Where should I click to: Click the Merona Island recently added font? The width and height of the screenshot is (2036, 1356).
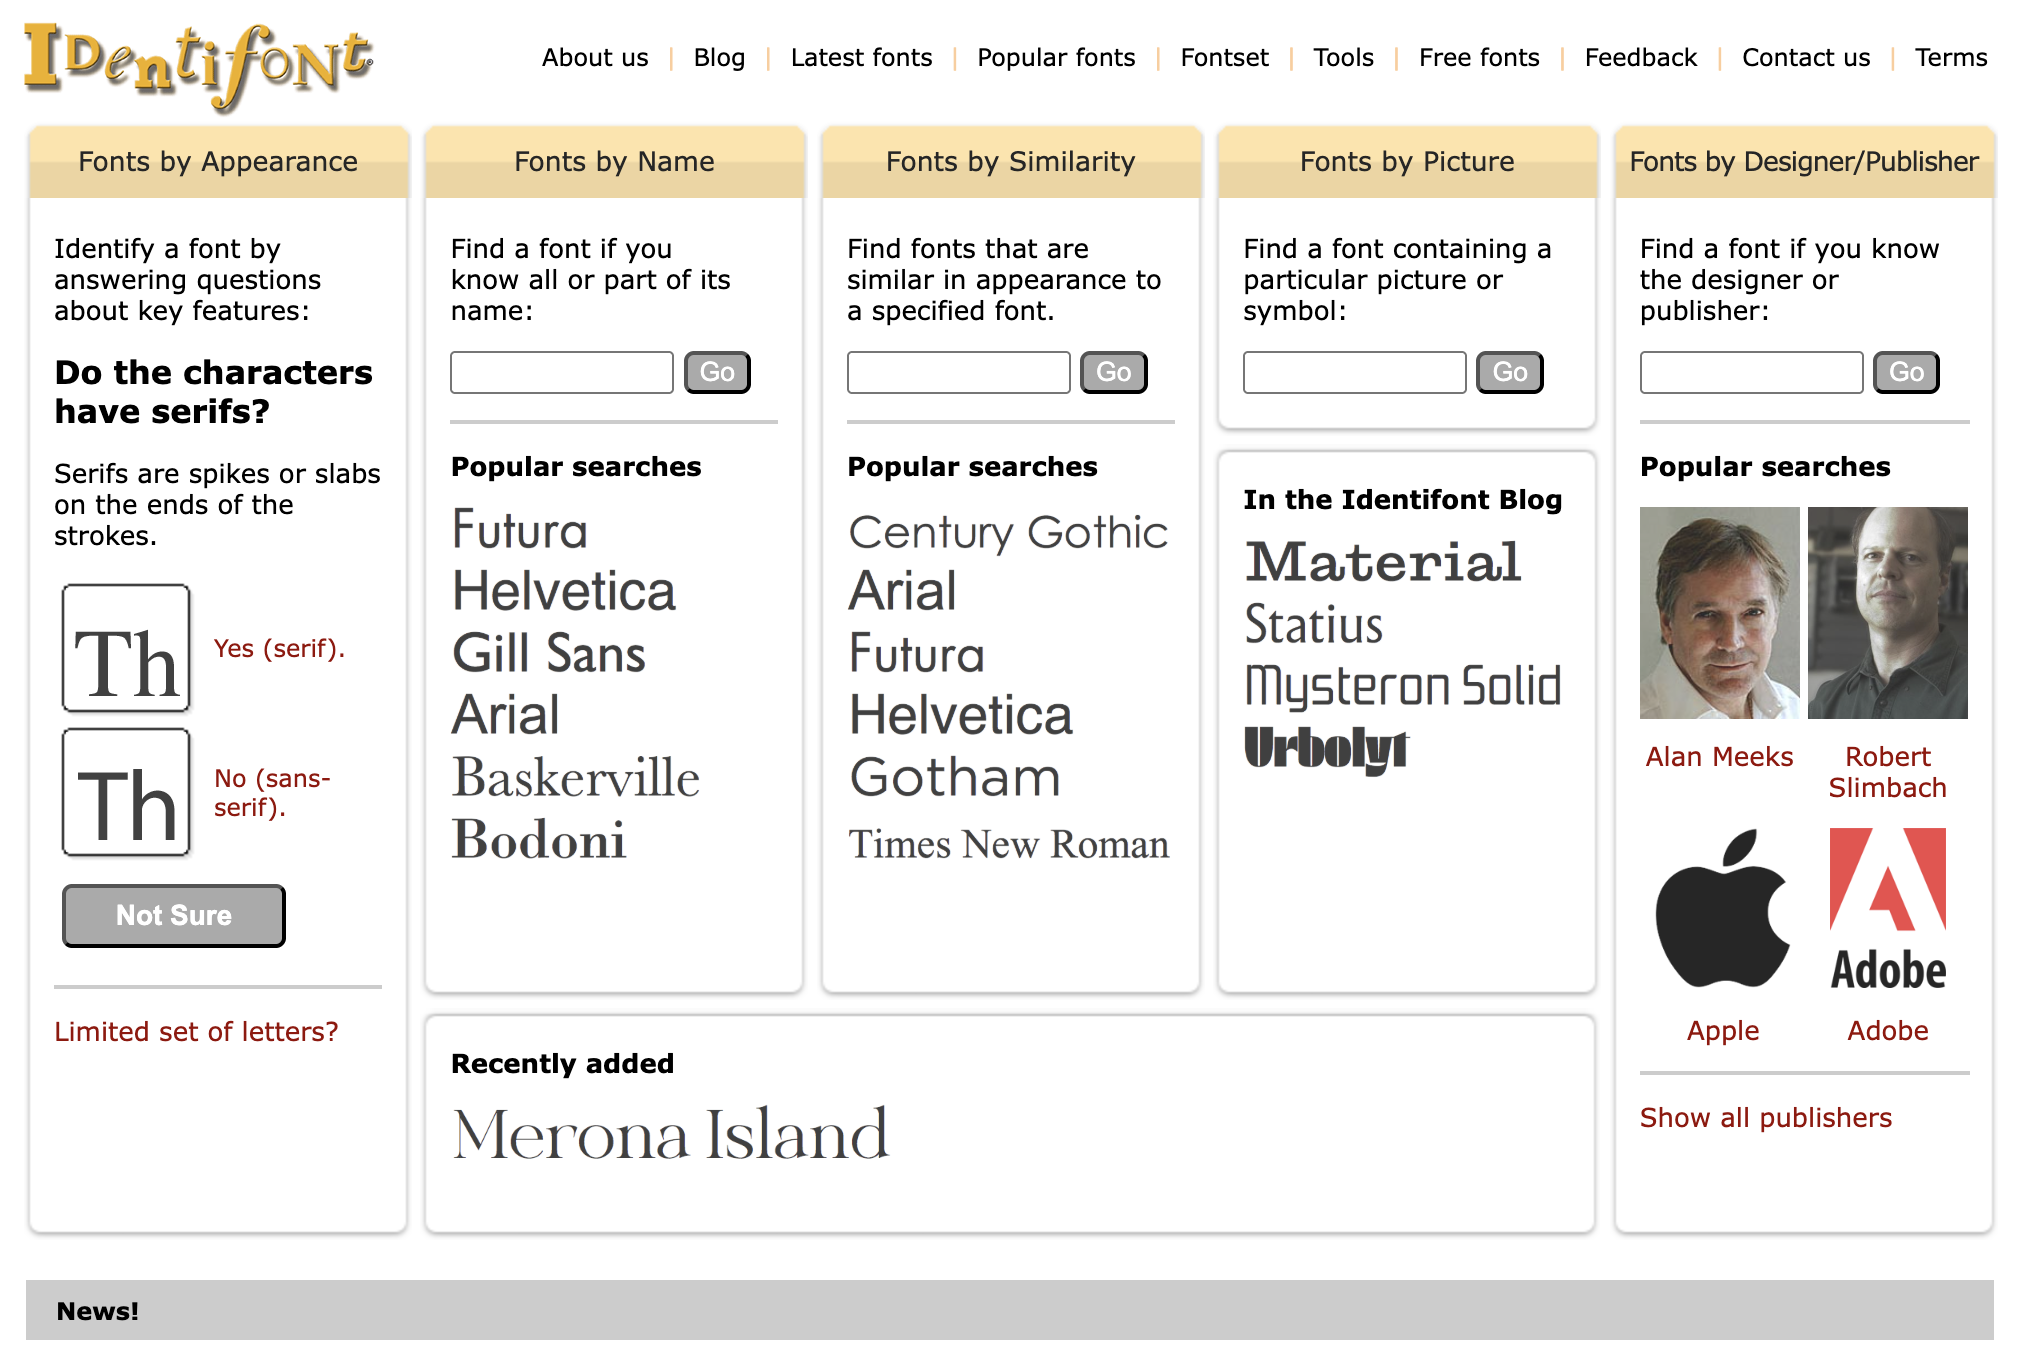pos(670,1134)
